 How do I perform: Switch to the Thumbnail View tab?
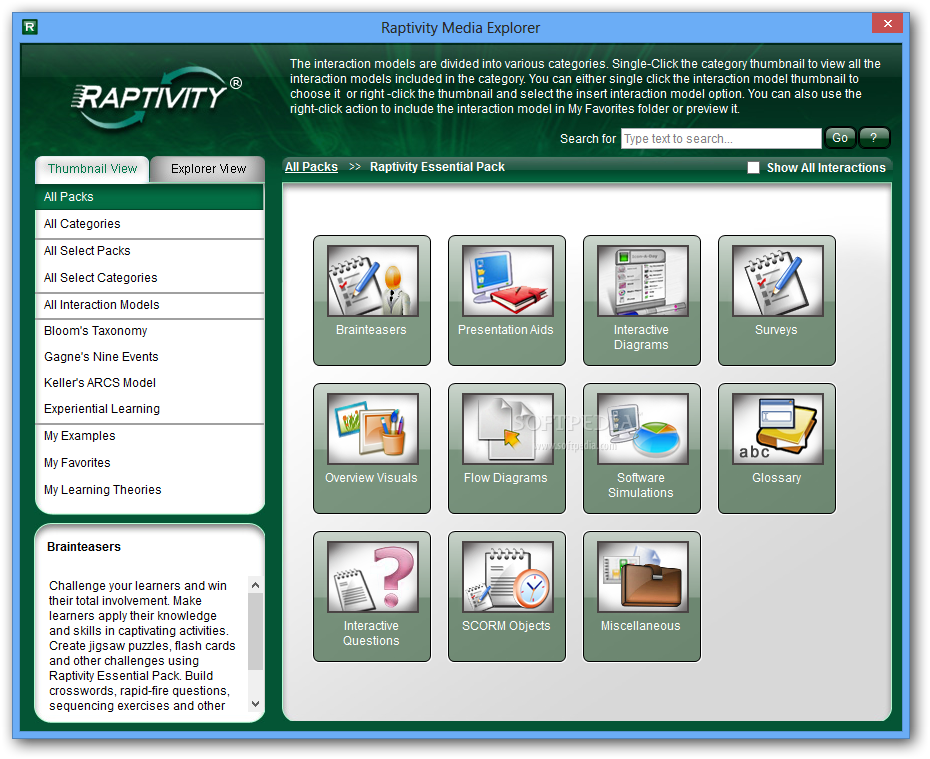(x=92, y=169)
